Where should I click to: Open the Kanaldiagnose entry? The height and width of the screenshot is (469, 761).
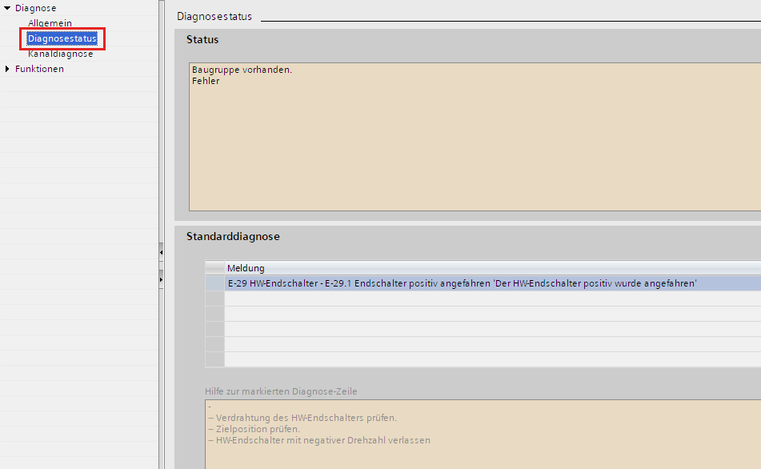60,54
